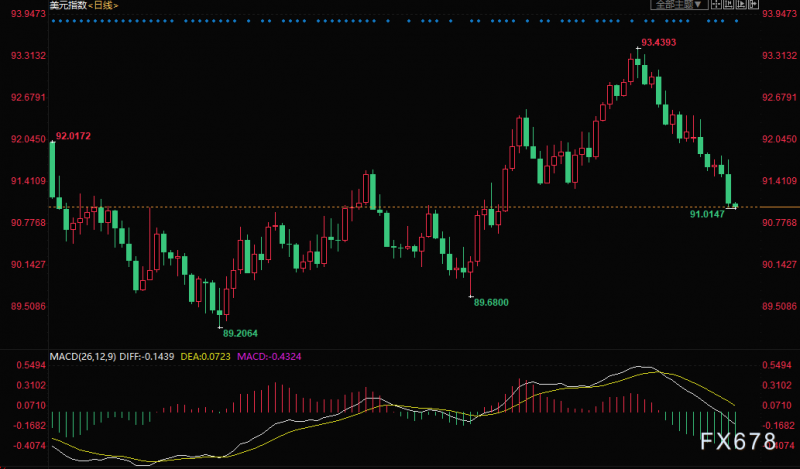
Task: Open the 全部主题 dropdown
Action: pos(679,5)
